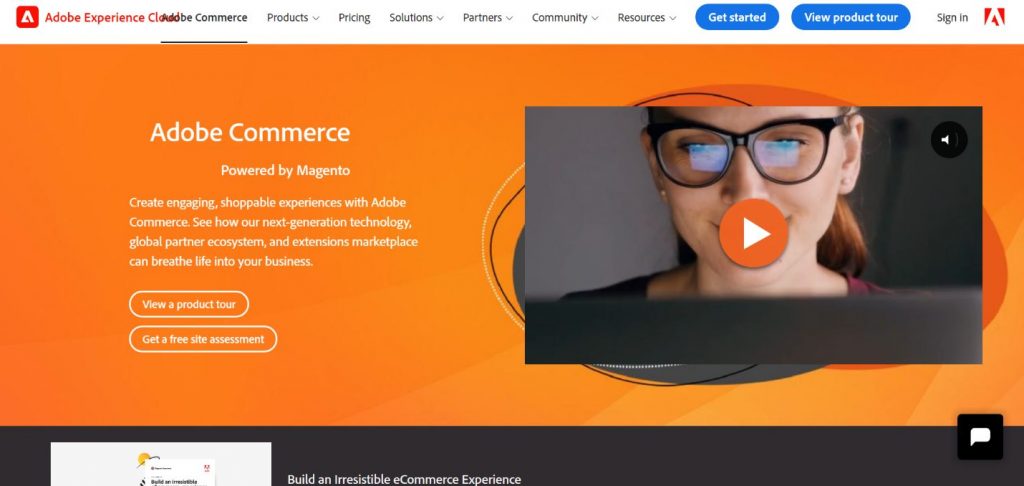Screen dimensions: 1024x486
Task: Click View a product tour outlined button
Action: coord(189,304)
